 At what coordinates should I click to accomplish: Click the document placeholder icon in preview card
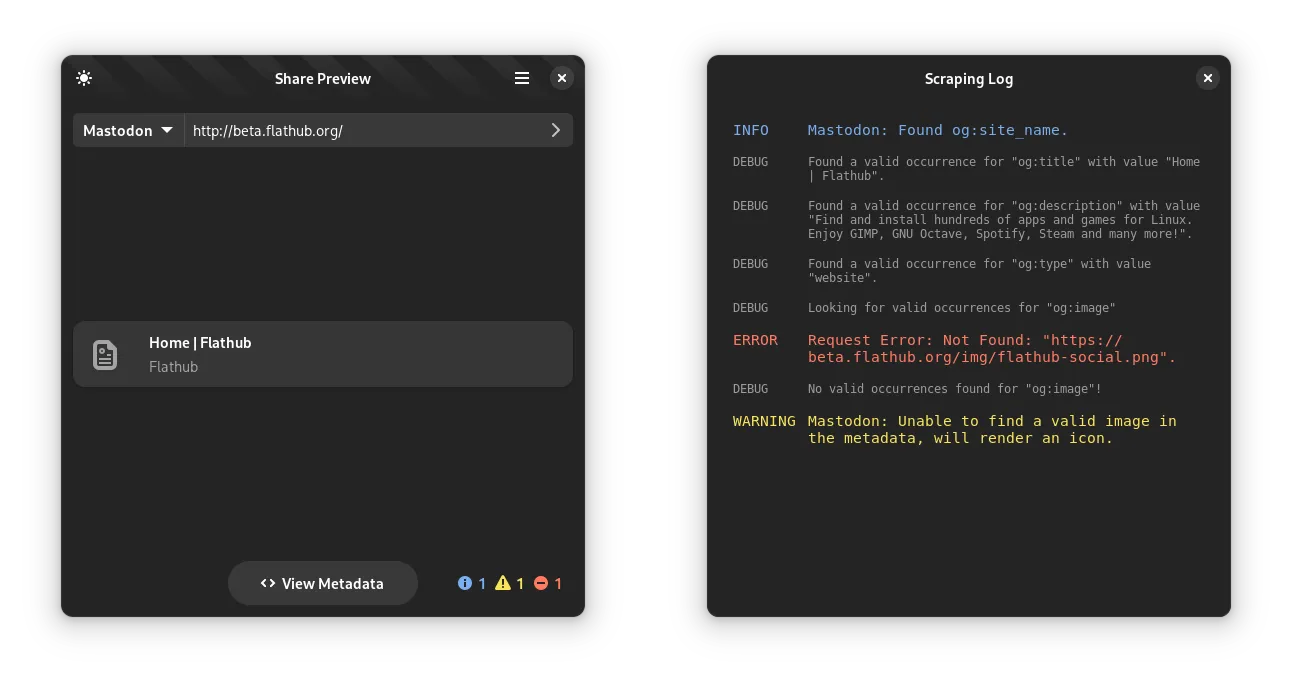point(105,355)
